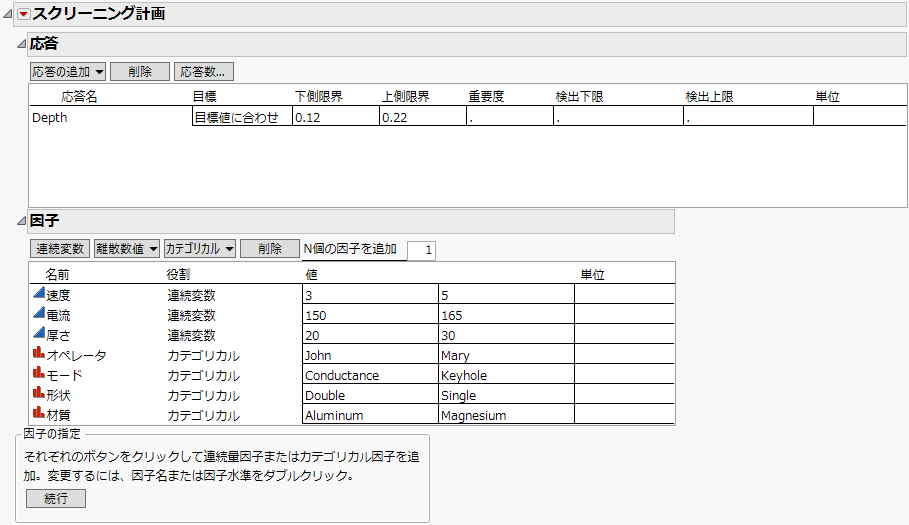This screenshot has height=525, width=909.
Task: Click the 検出下限 cell for Depth
Action: [x=619, y=116]
